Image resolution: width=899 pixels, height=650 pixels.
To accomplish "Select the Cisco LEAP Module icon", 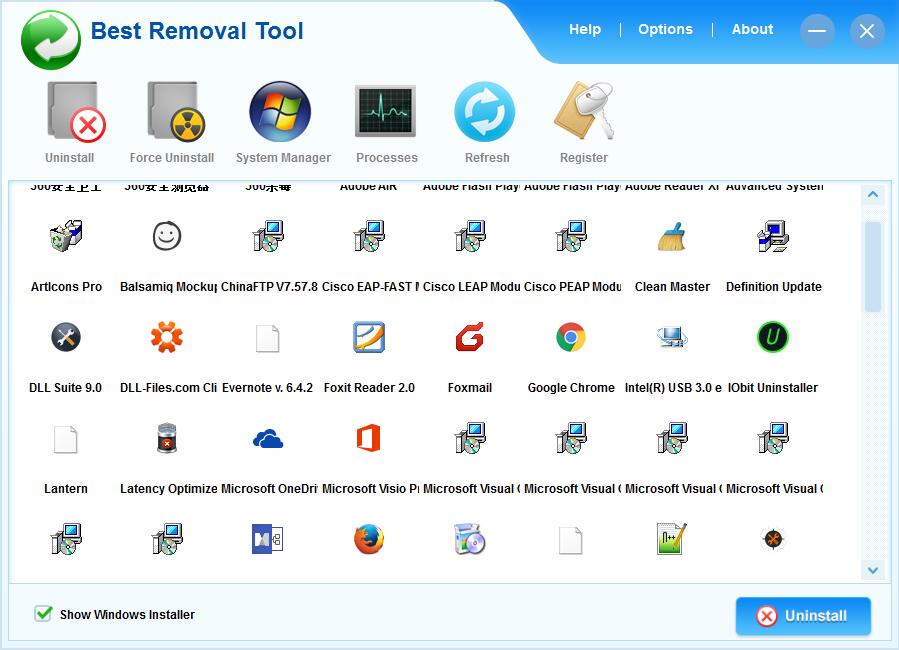I will click(x=470, y=236).
